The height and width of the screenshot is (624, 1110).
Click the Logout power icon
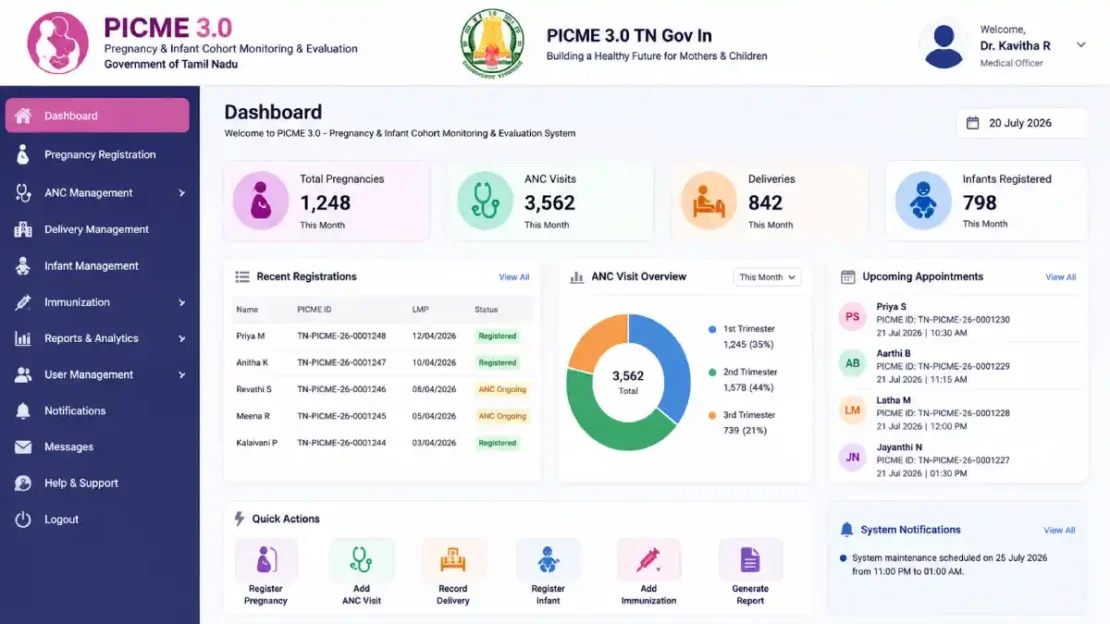pos(23,519)
